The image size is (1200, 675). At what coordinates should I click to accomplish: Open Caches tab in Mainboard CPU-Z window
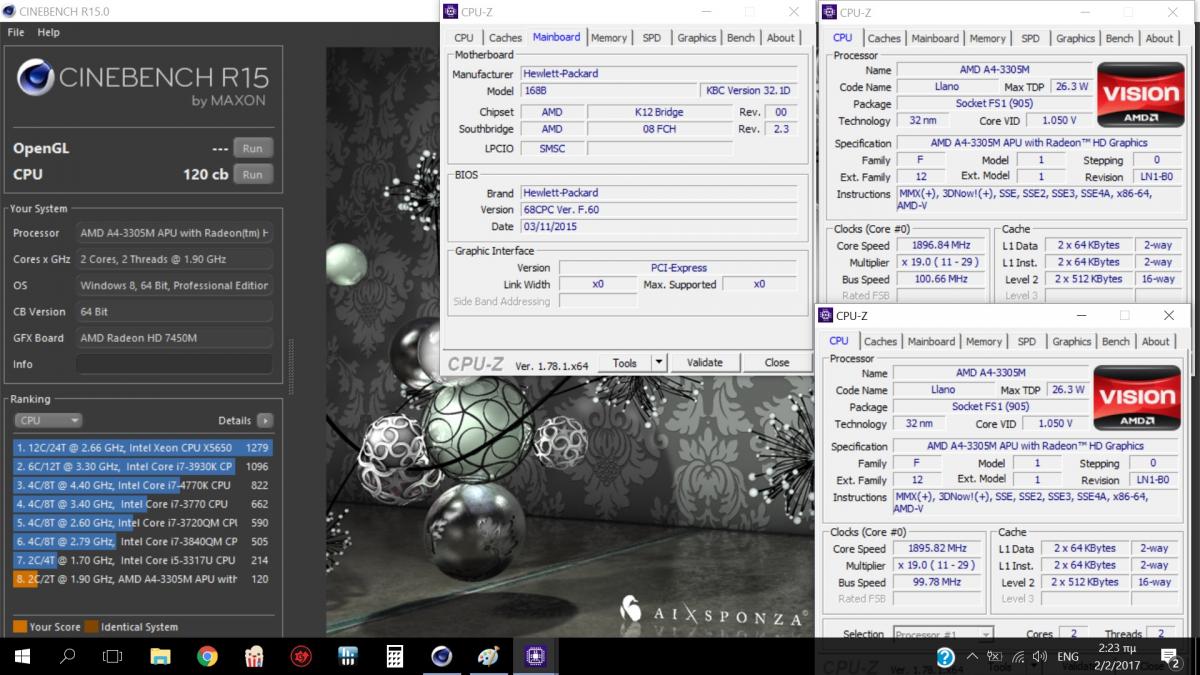505,38
